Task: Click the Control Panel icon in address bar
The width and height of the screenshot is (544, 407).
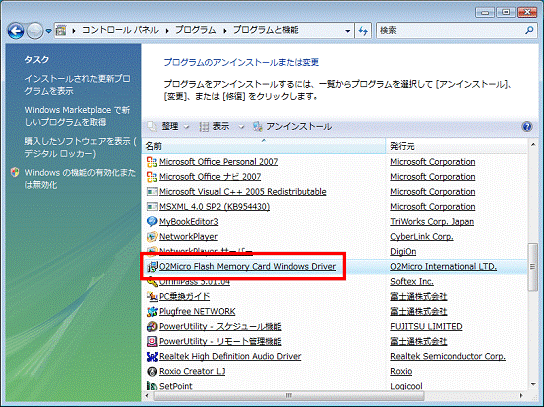Action: tap(61, 31)
